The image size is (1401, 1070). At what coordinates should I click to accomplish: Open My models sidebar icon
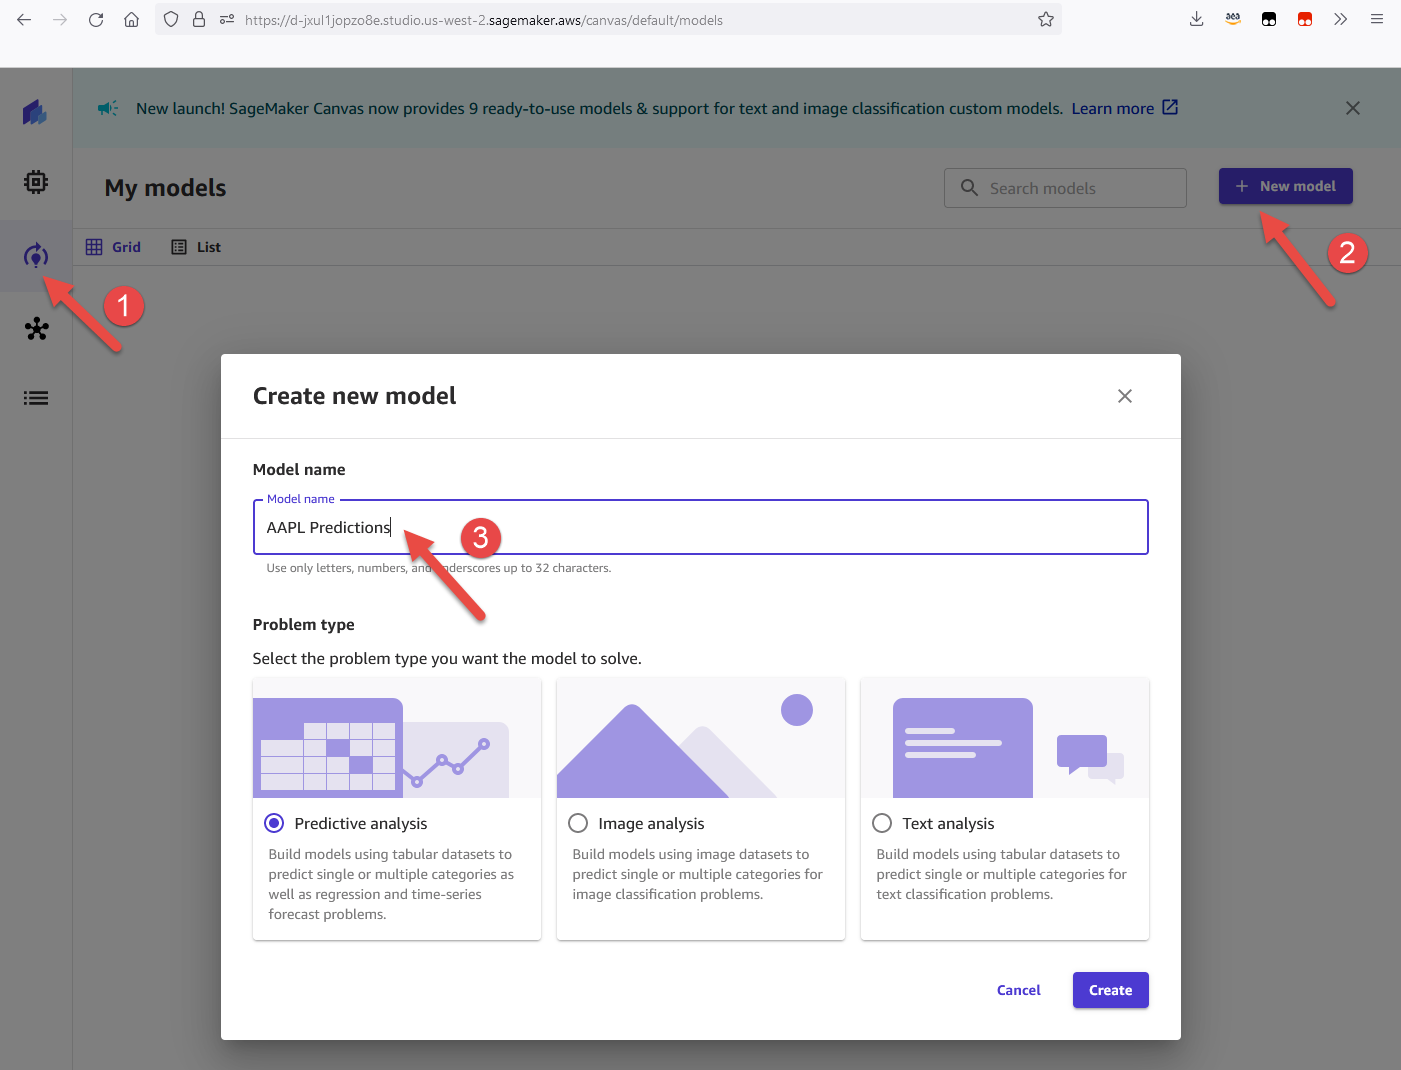36,256
